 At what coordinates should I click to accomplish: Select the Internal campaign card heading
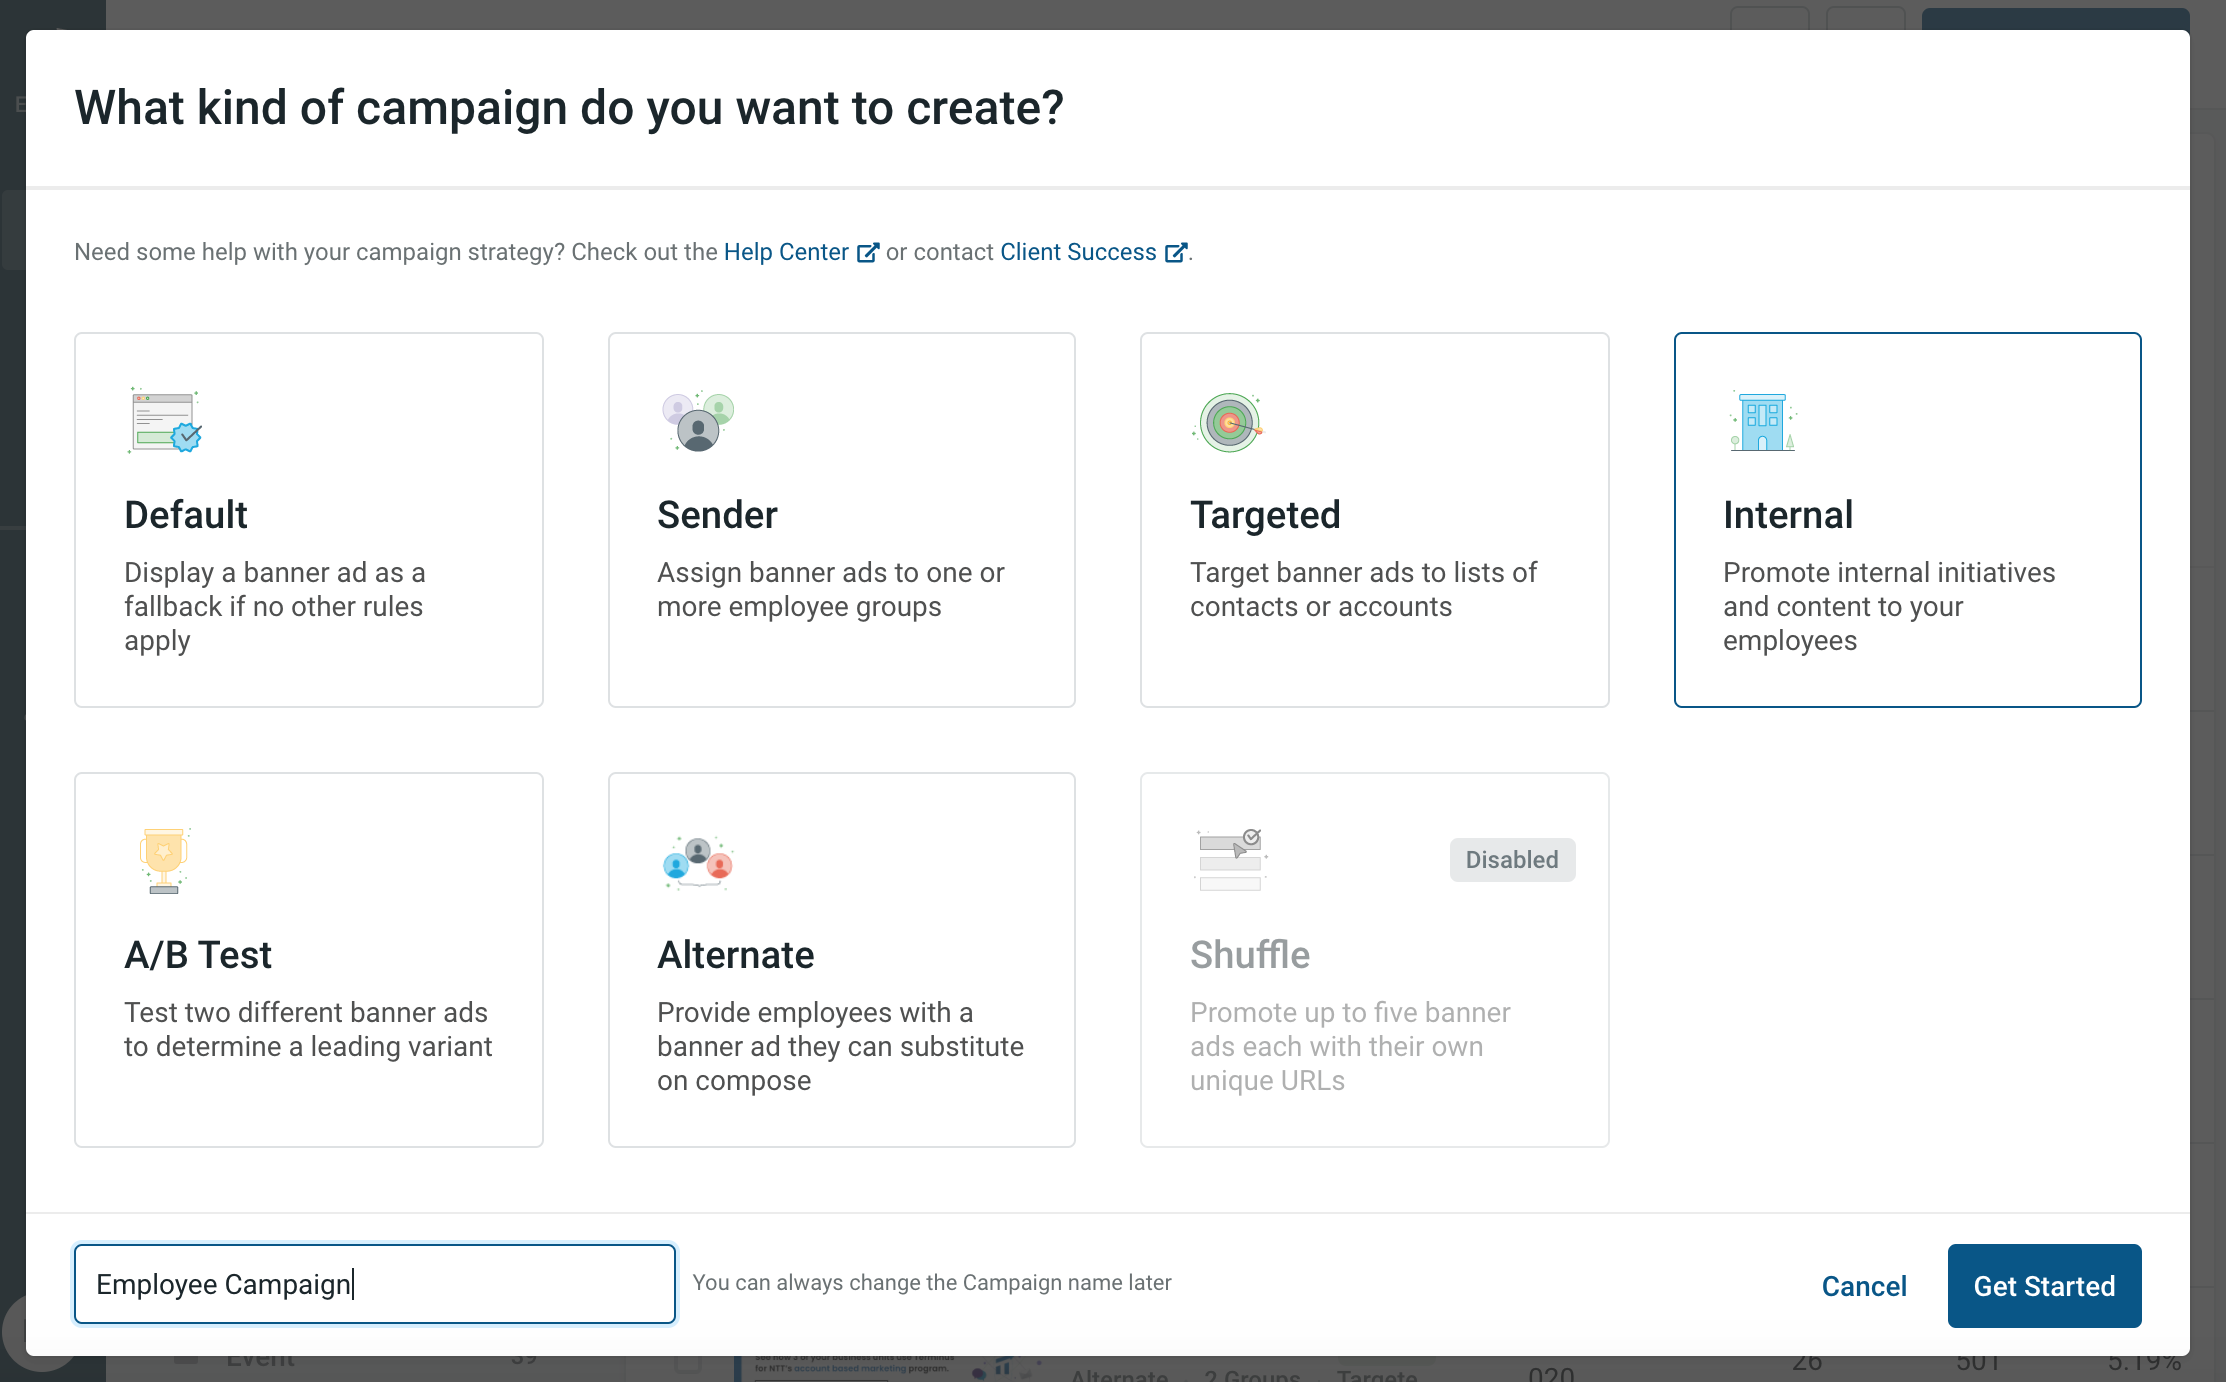click(x=1788, y=515)
